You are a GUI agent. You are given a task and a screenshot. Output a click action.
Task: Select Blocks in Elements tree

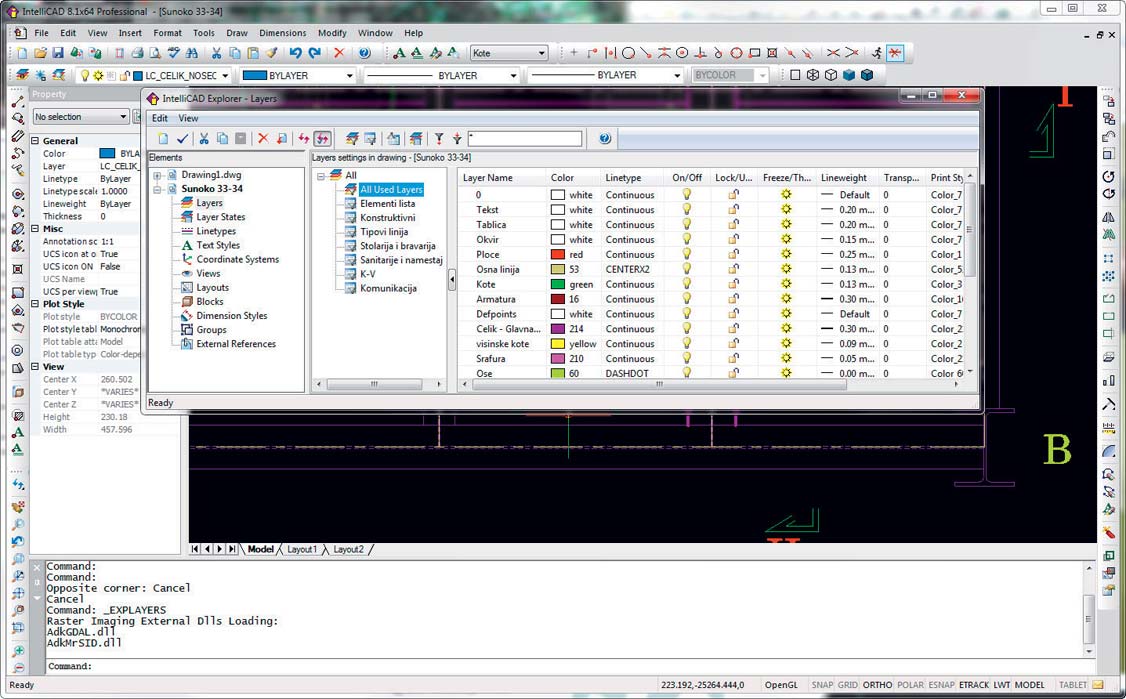[210, 302]
